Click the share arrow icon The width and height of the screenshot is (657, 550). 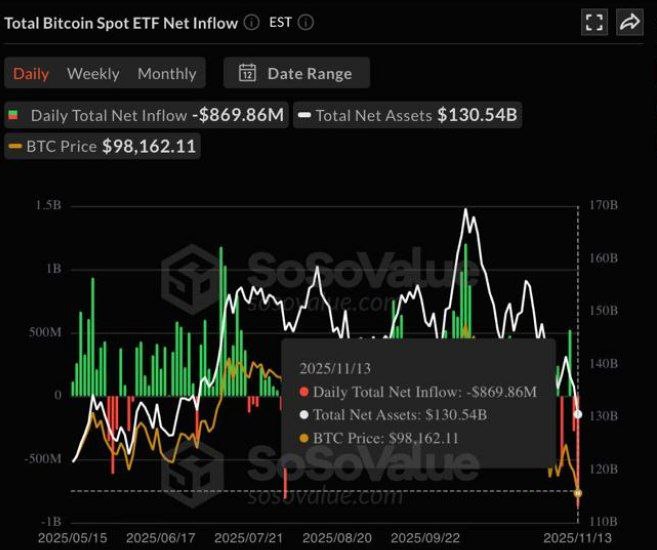[629, 22]
